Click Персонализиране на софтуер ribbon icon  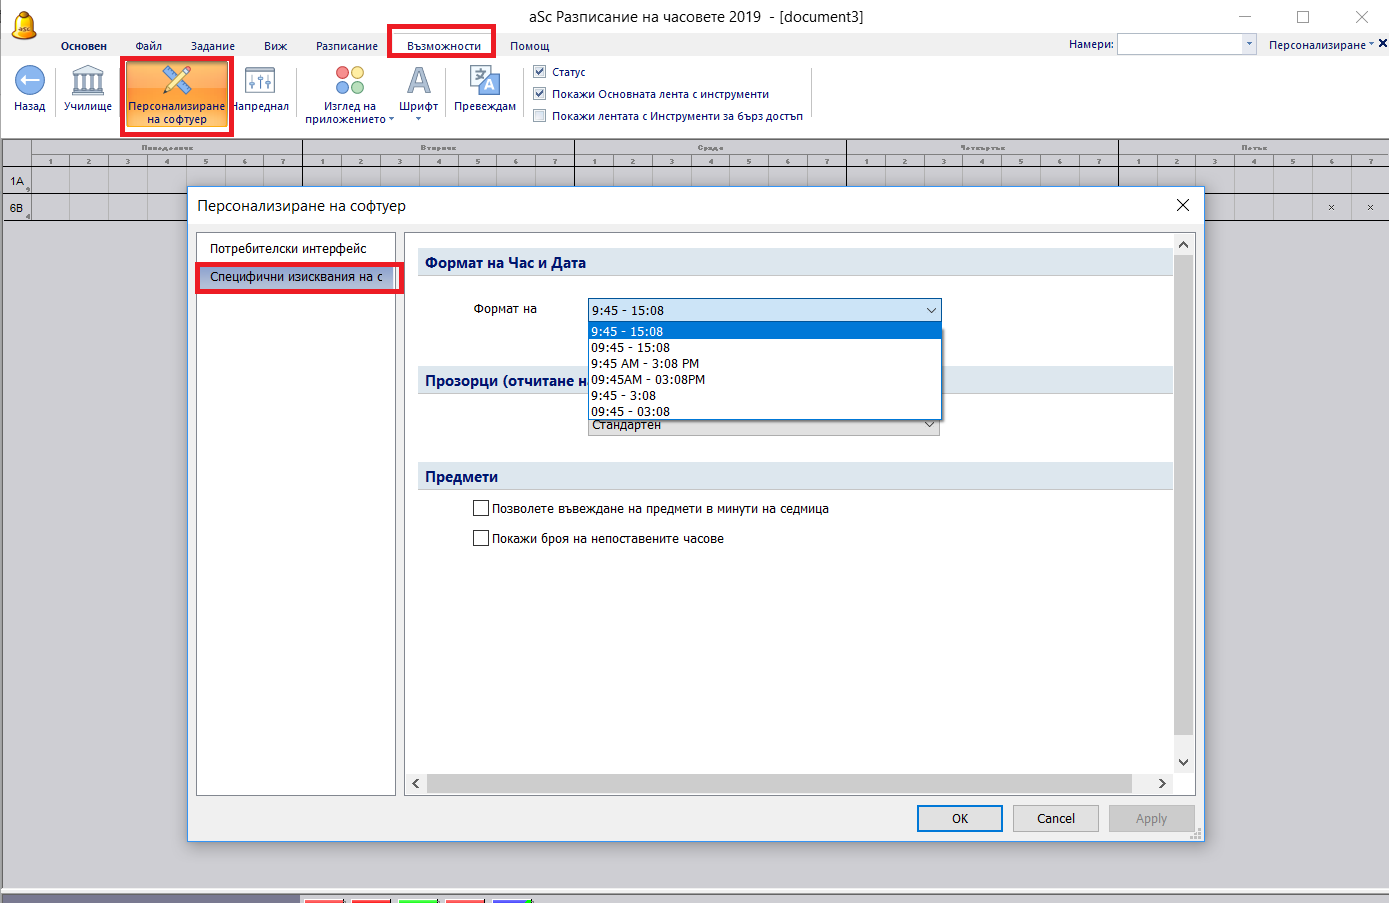(x=177, y=82)
